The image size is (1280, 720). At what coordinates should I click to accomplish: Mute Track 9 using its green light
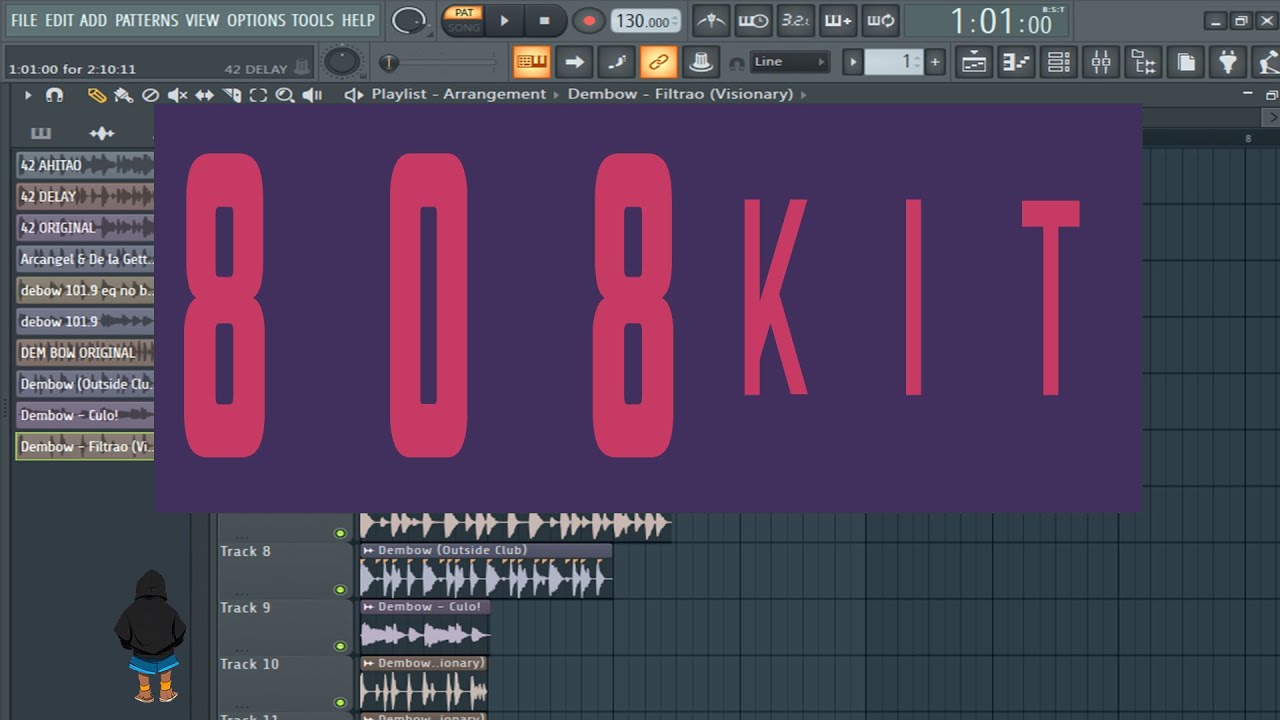[340, 646]
